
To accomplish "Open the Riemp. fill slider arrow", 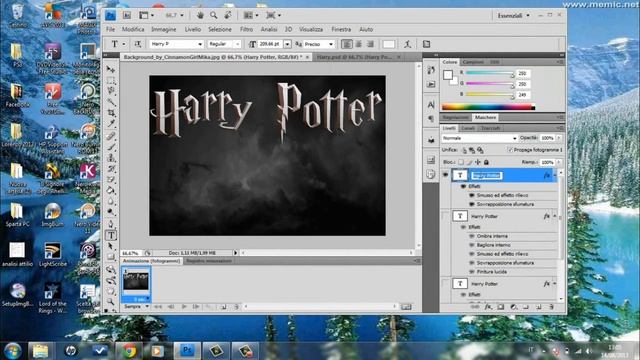I will pos(559,162).
